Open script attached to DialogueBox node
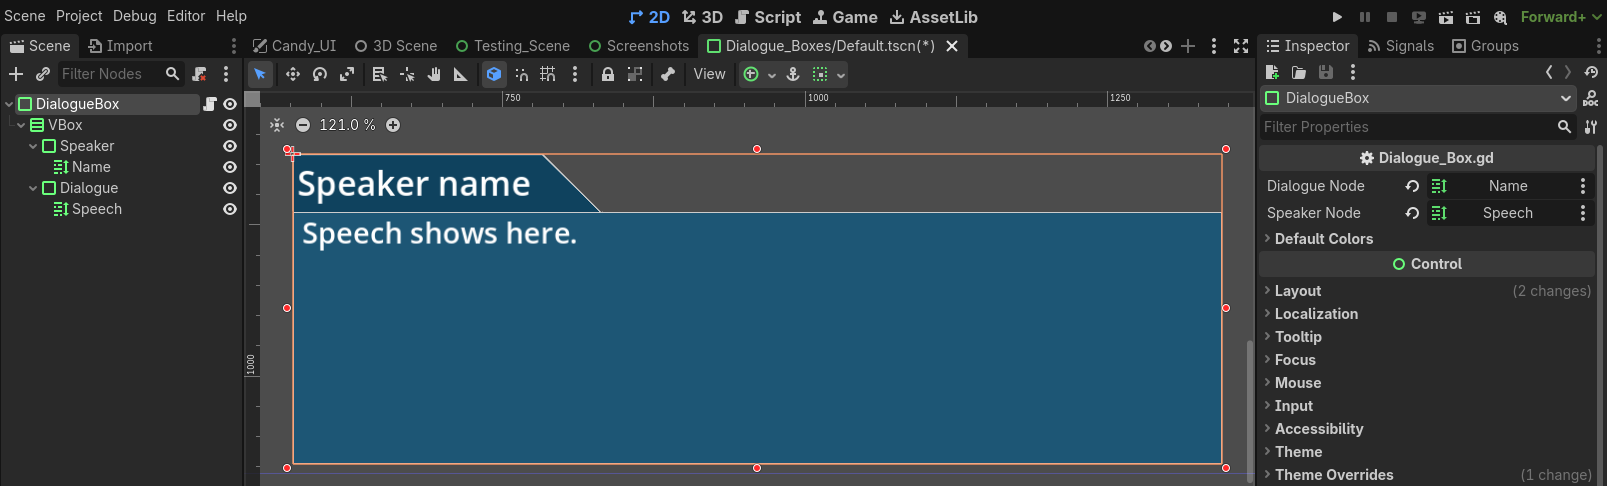This screenshot has height=486, width=1607. (210, 104)
